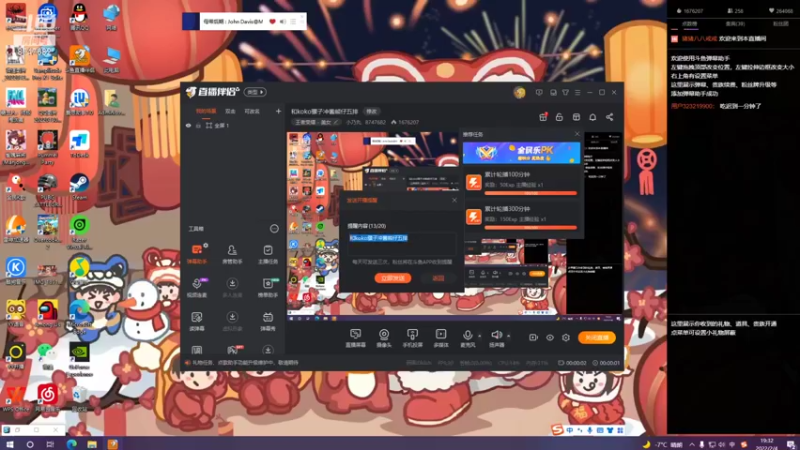
Task: Edit the stream category tag
Action: [x=317, y=122]
